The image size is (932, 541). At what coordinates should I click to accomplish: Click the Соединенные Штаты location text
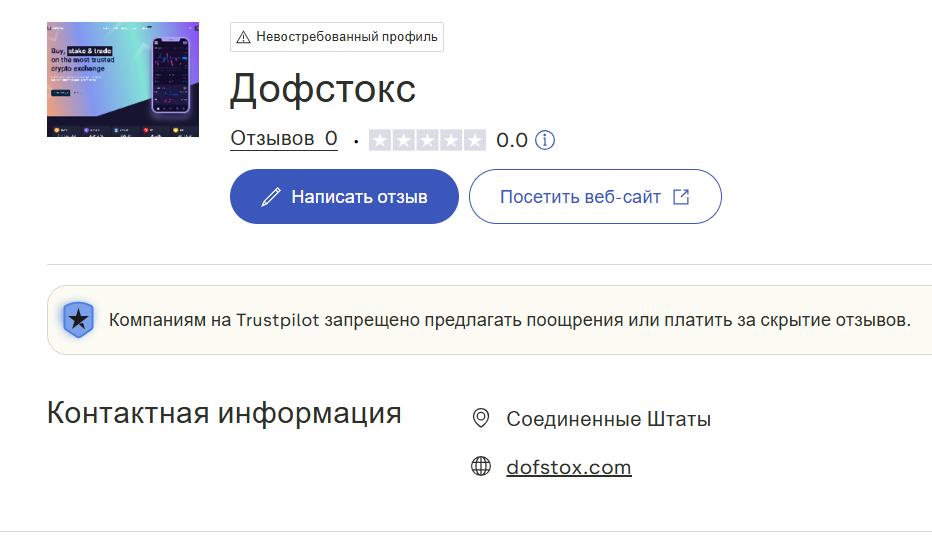click(608, 419)
